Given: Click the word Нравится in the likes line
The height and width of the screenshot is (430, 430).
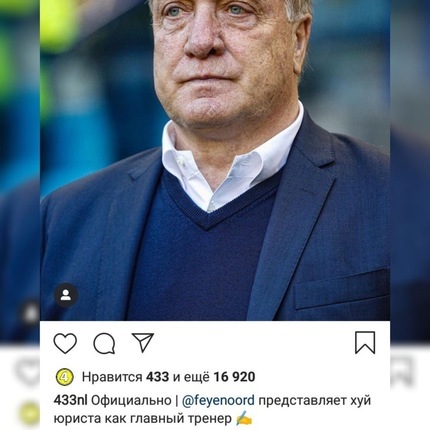Looking at the screenshot, I should (112, 377).
